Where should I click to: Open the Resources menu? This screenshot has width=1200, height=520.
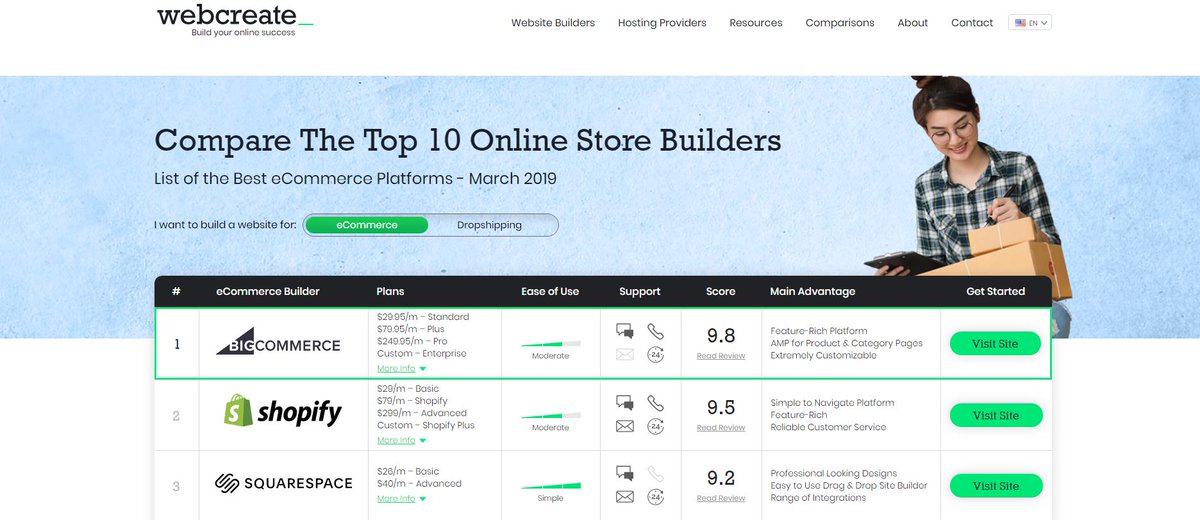756,23
